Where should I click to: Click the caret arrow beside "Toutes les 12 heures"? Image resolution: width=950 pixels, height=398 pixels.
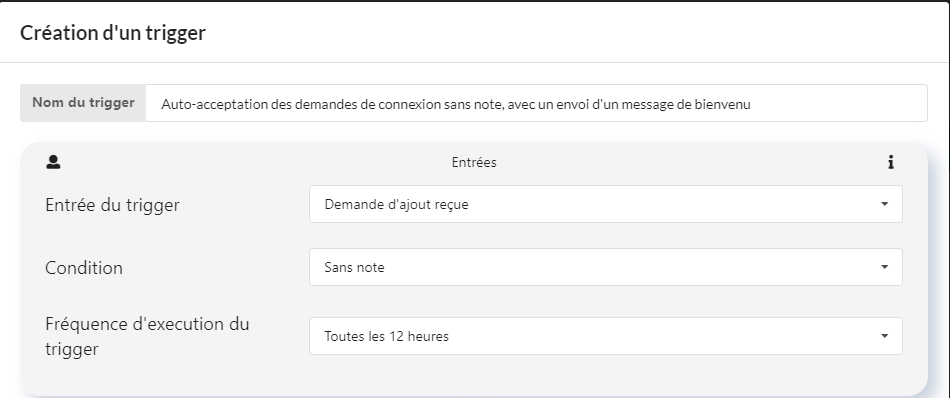885,336
